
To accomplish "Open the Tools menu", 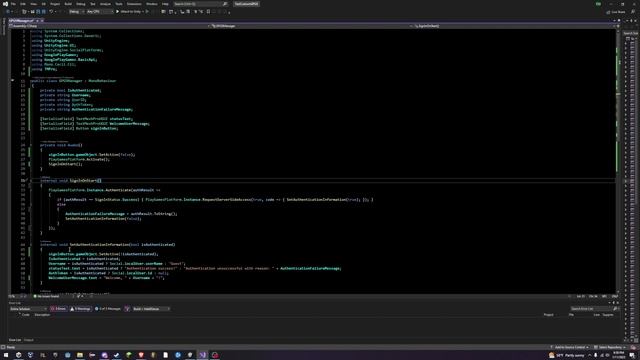I will 119,4.
